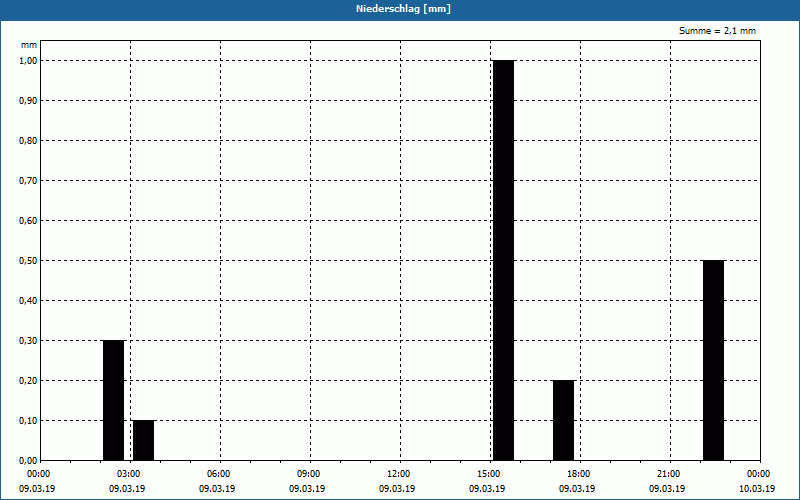The image size is (800, 500).
Task: Click the mm unit label above the y-axis
Action: [x=29, y=45]
